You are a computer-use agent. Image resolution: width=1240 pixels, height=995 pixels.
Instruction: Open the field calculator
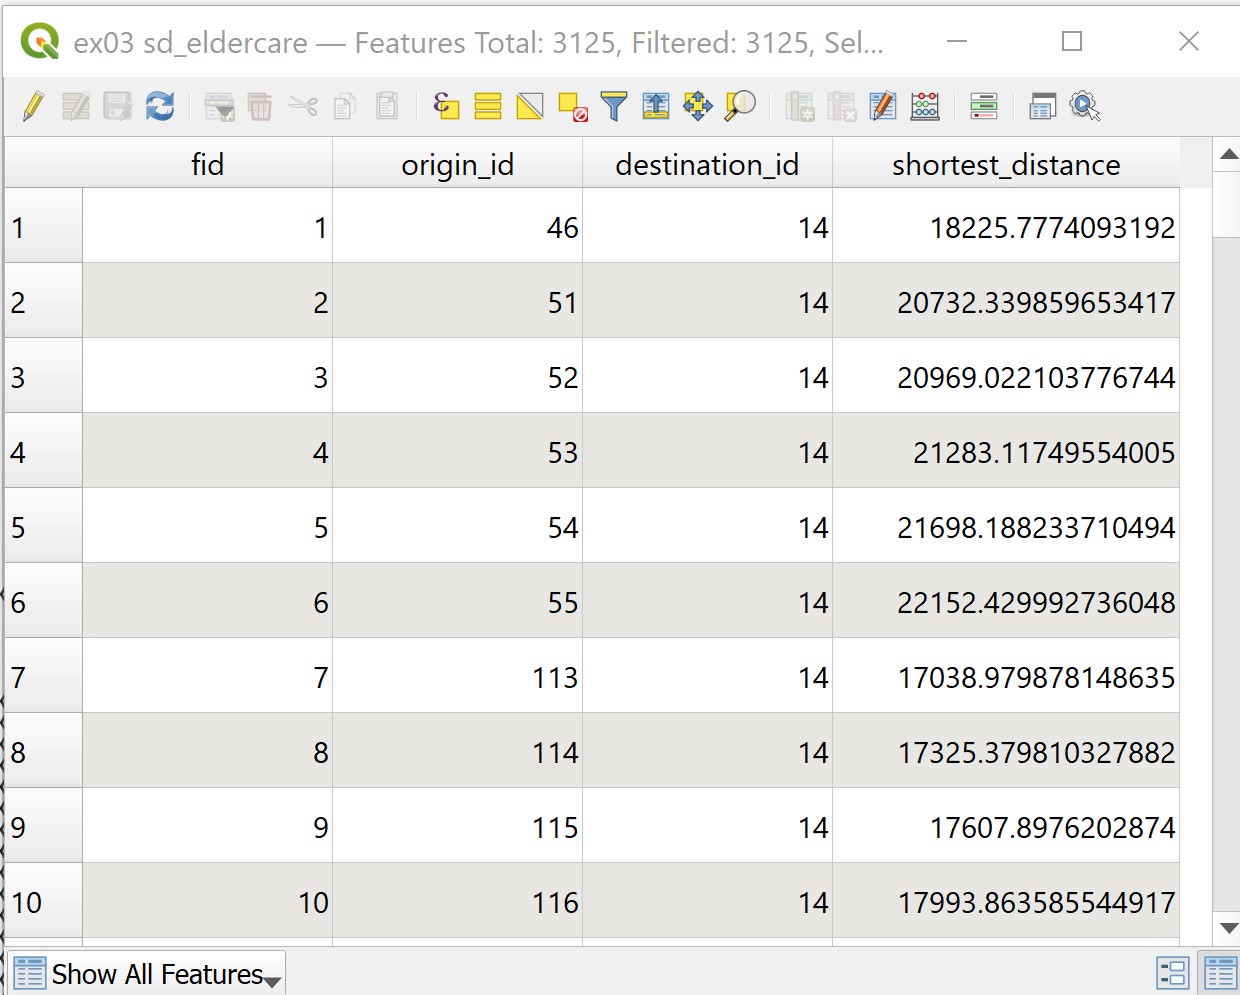pos(925,106)
